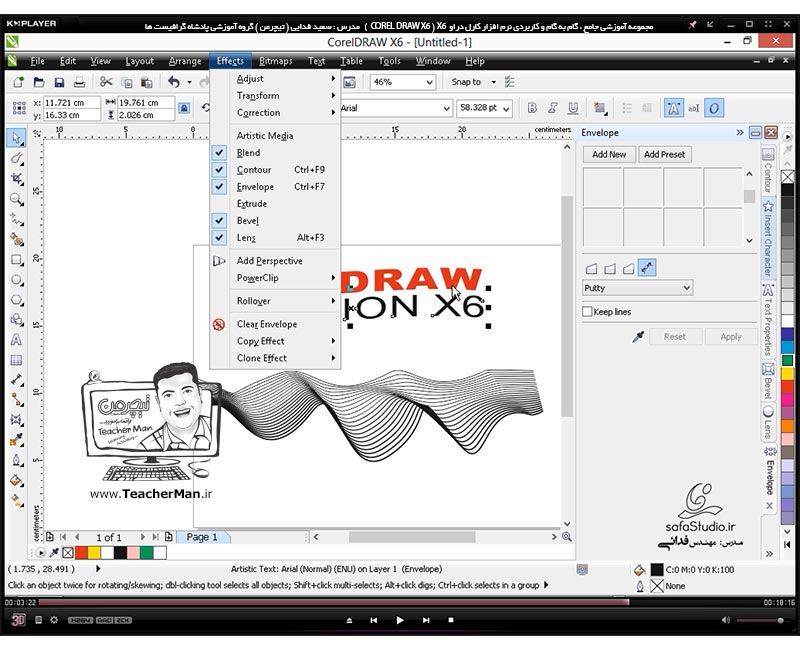Expand the PowerClip submenu
Viewport: 800px width, 650px height.
coord(276,278)
